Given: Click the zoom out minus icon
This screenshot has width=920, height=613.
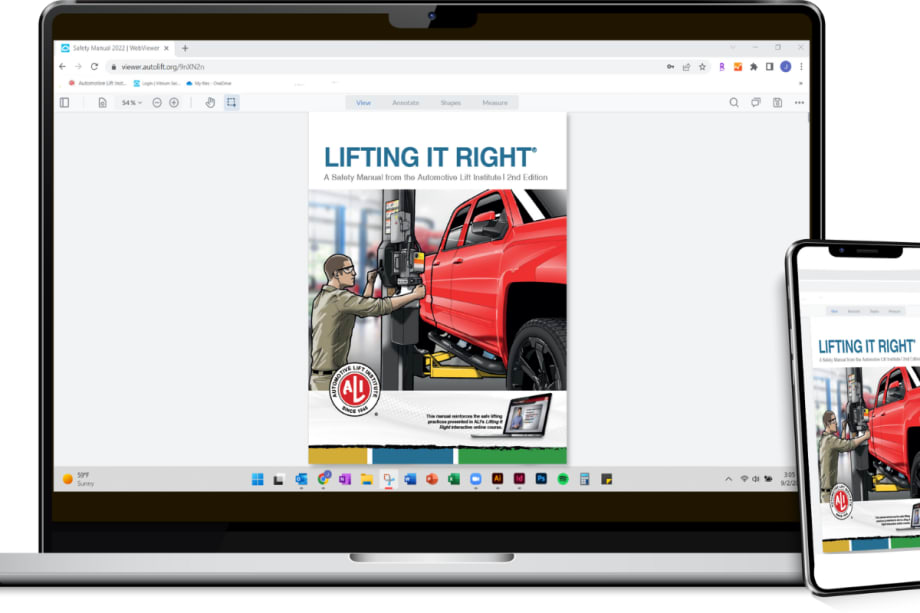Looking at the screenshot, I should tap(157, 103).
